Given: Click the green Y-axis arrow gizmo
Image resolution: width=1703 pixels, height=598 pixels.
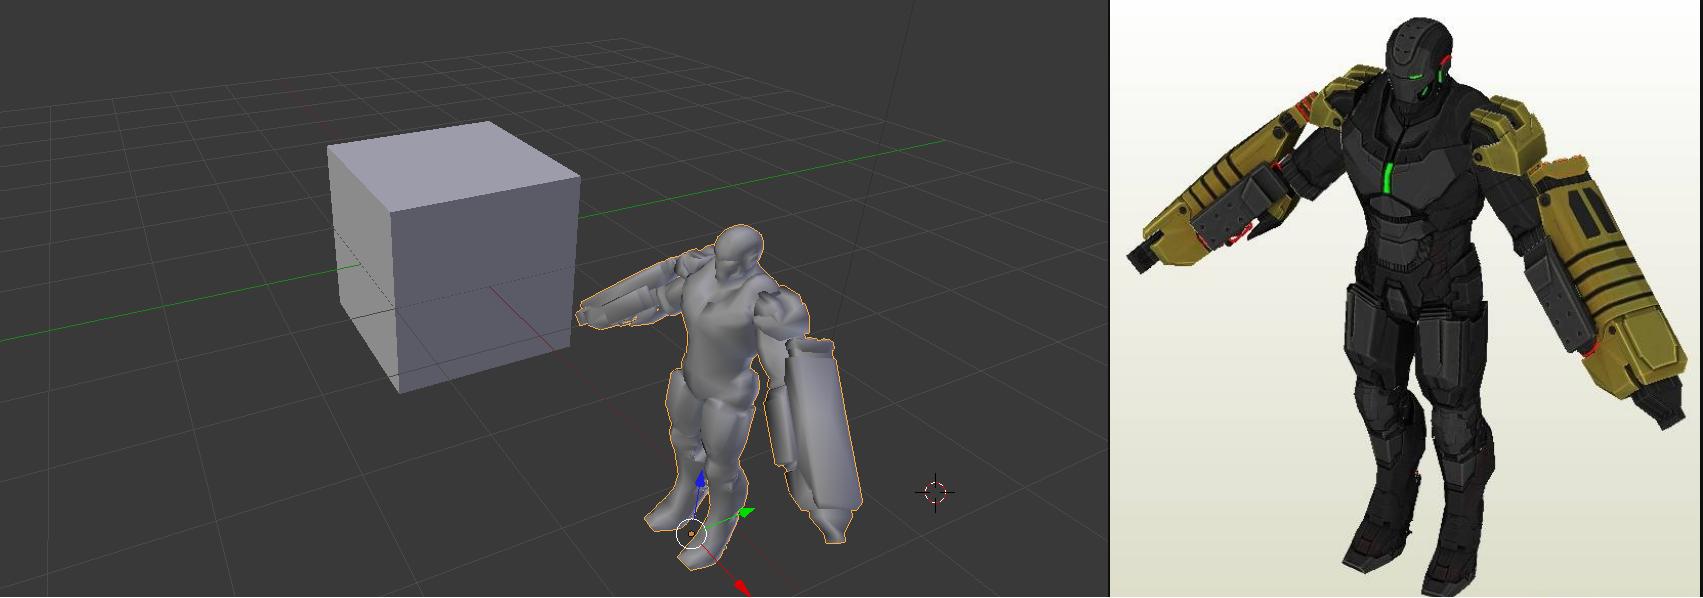Looking at the screenshot, I should [746, 514].
